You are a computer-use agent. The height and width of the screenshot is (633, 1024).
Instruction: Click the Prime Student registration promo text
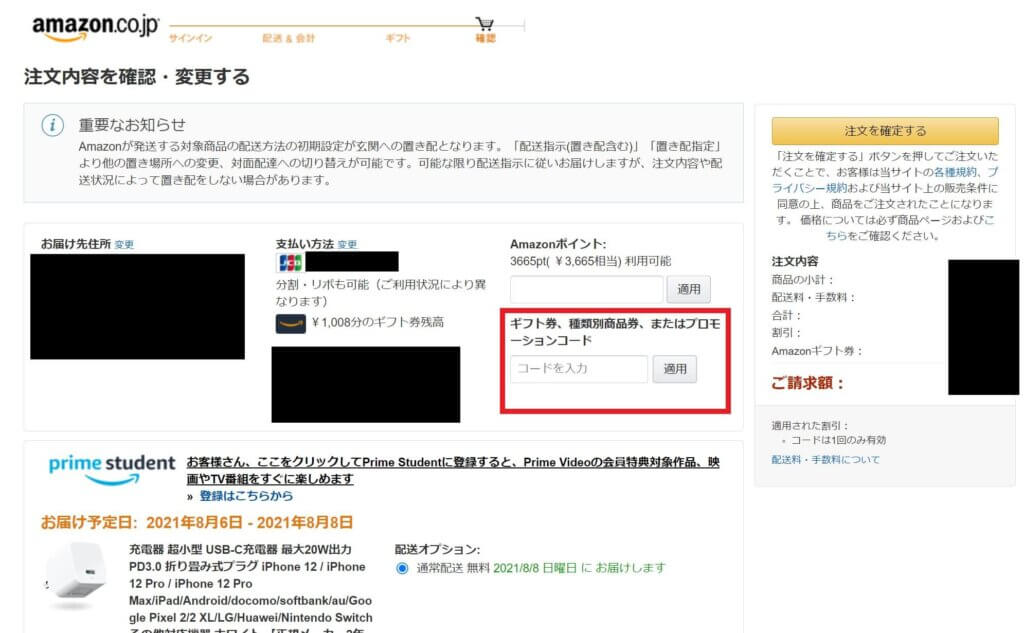click(x=453, y=470)
